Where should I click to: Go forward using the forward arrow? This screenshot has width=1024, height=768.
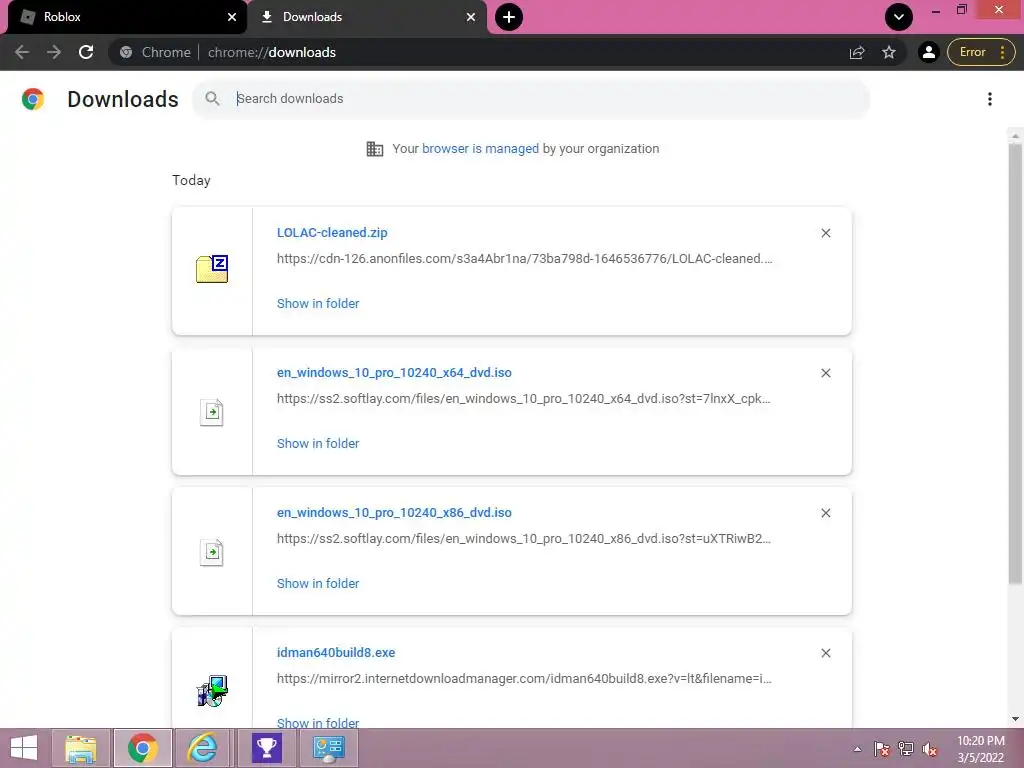coord(54,52)
